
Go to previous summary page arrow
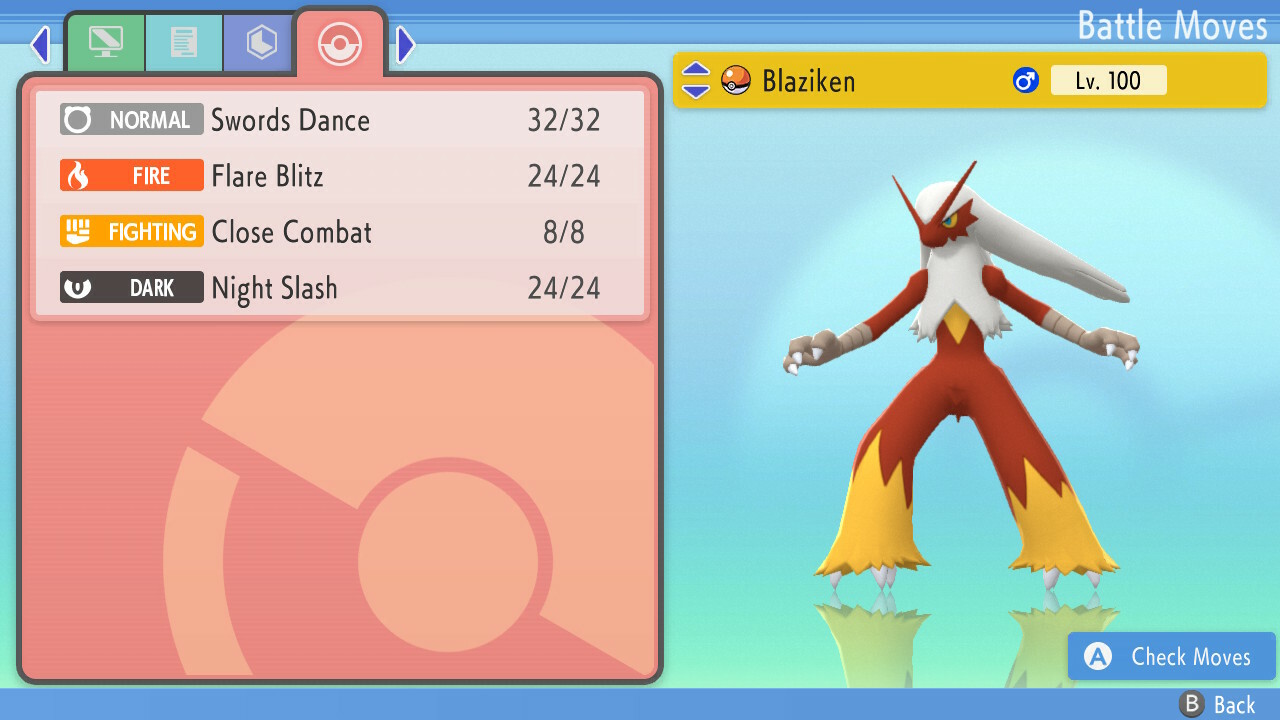(39, 45)
